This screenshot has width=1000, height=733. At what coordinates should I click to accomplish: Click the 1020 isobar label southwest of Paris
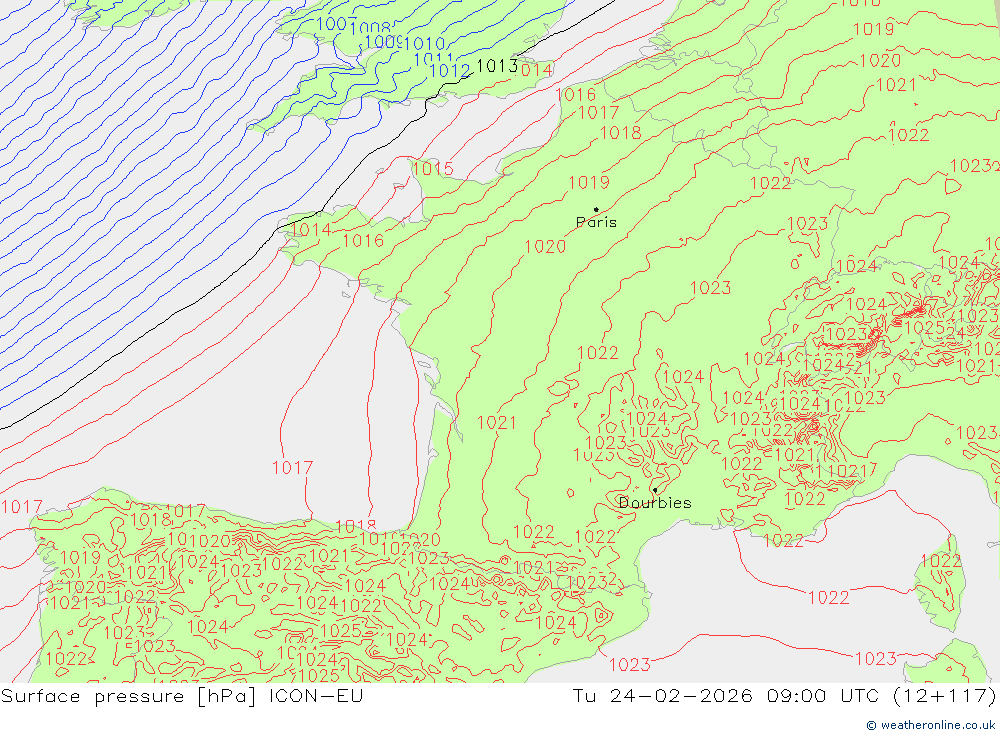click(x=545, y=246)
